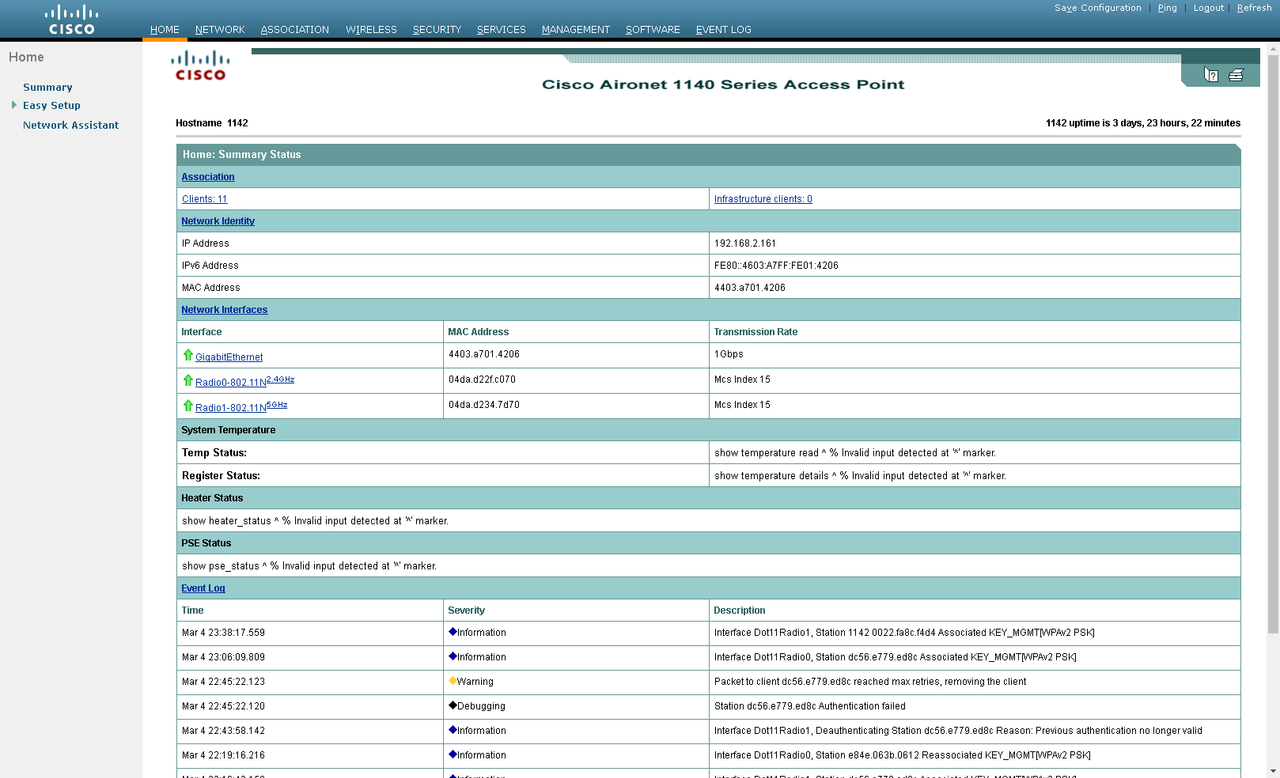Open the Network Identity section link

pos(218,221)
